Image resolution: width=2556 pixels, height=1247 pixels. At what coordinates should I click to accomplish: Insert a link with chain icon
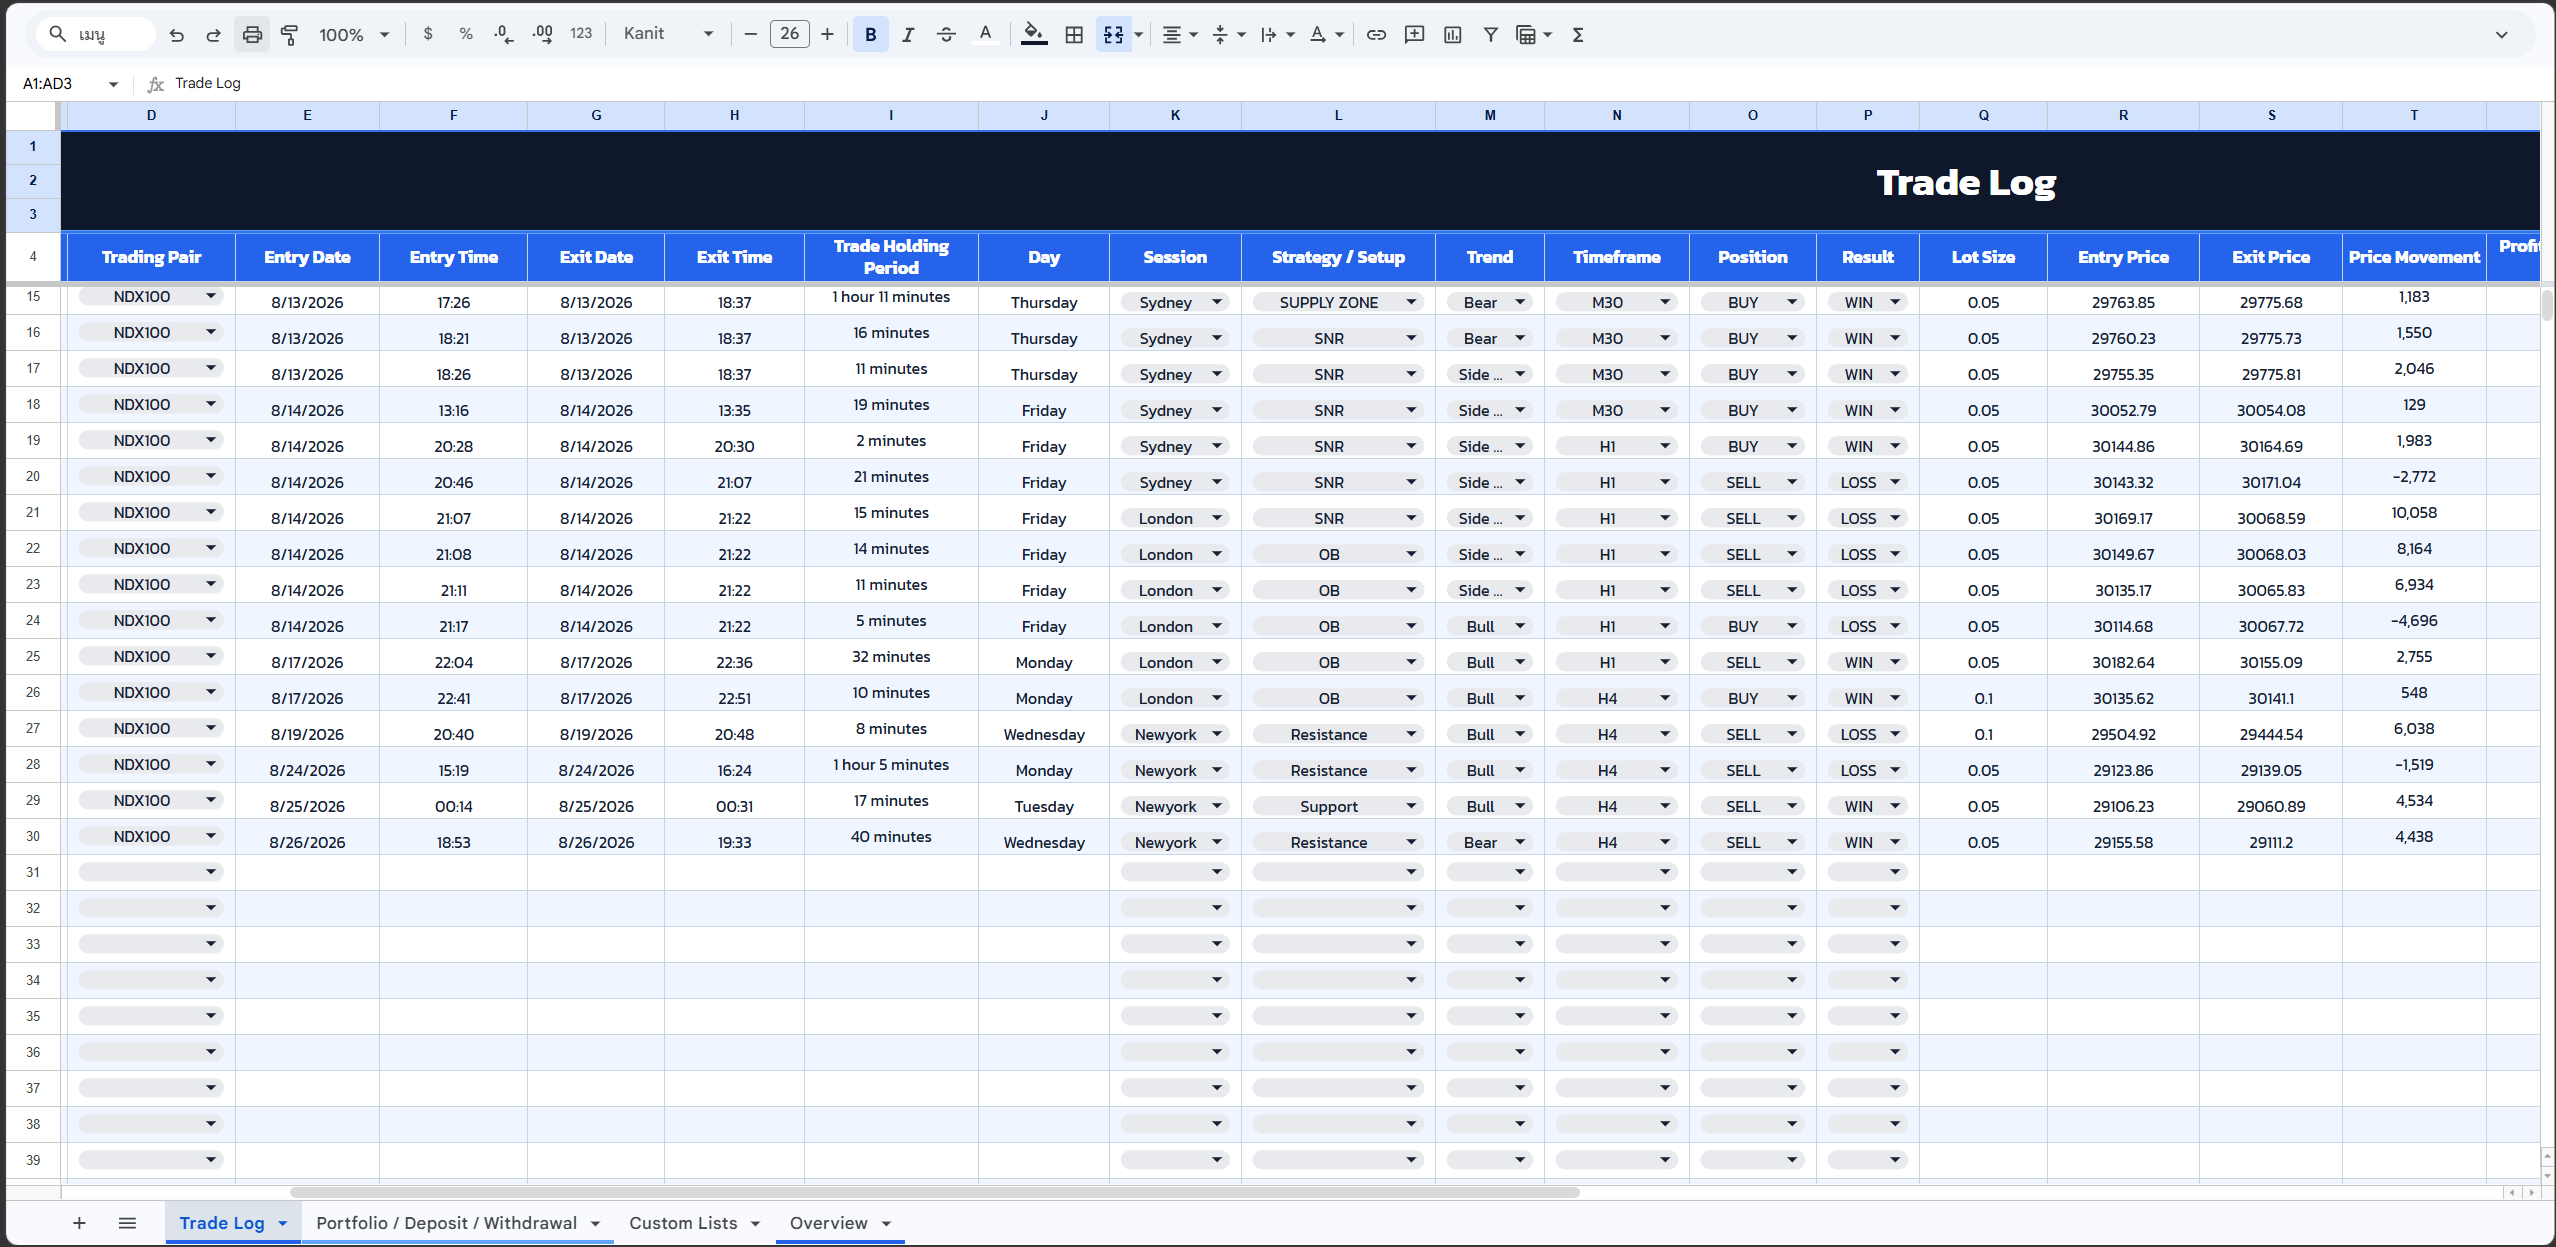point(1376,35)
